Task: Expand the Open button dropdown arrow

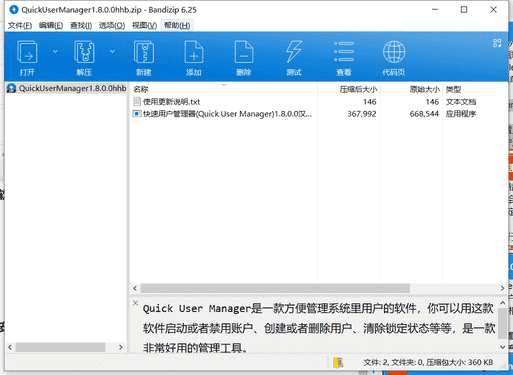Action: point(55,51)
